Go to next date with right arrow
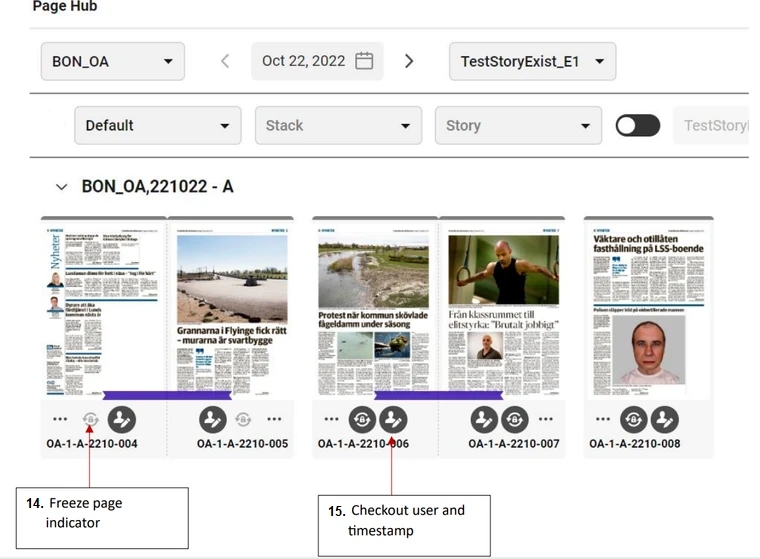The width and height of the screenshot is (760, 559). click(x=409, y=61)
